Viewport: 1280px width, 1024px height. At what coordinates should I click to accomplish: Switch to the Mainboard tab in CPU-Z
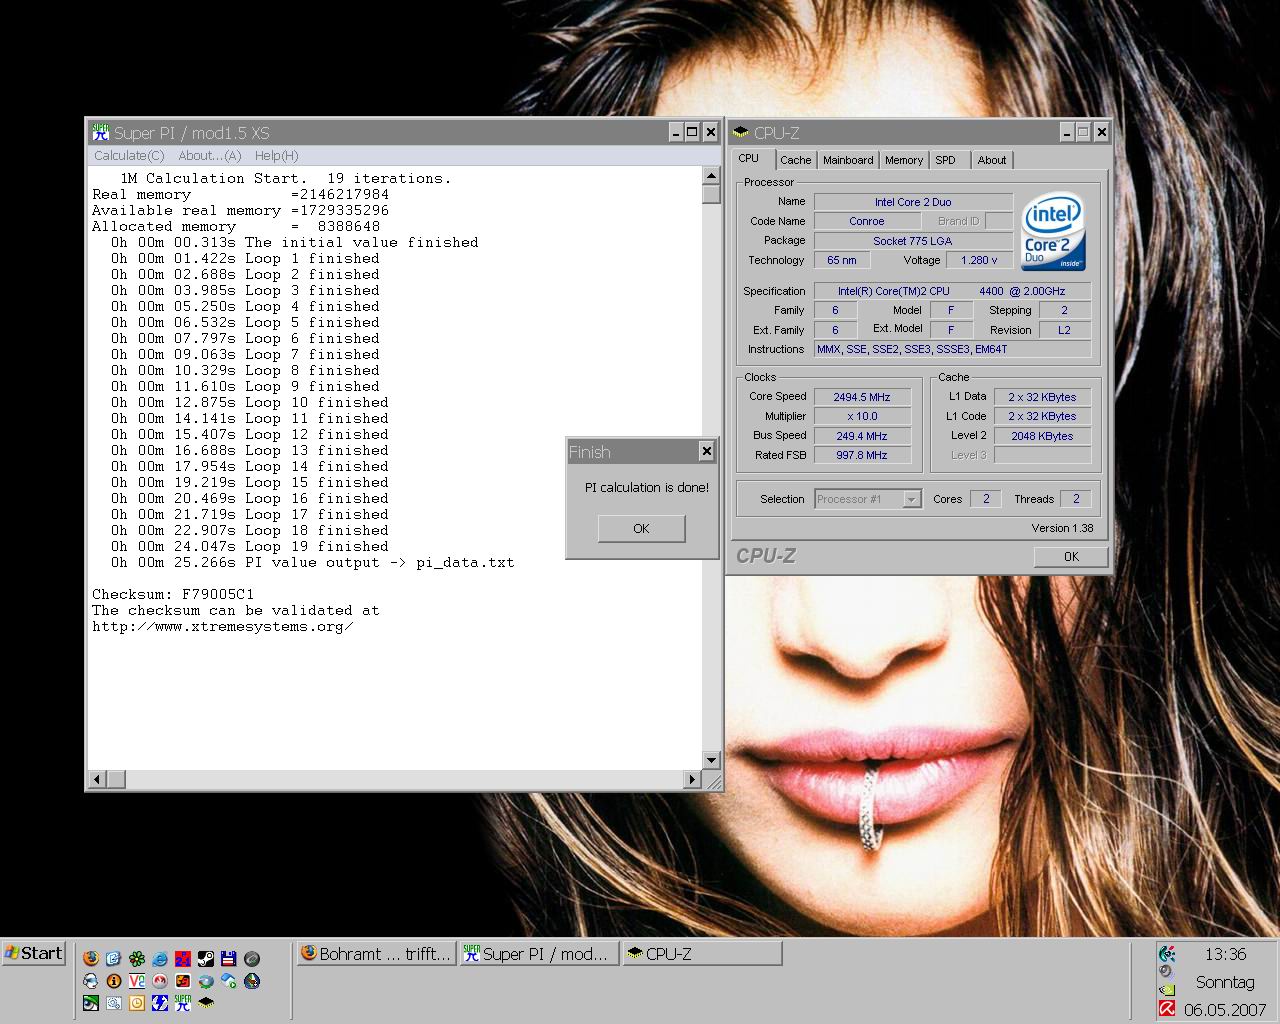[x=848, y=160]
